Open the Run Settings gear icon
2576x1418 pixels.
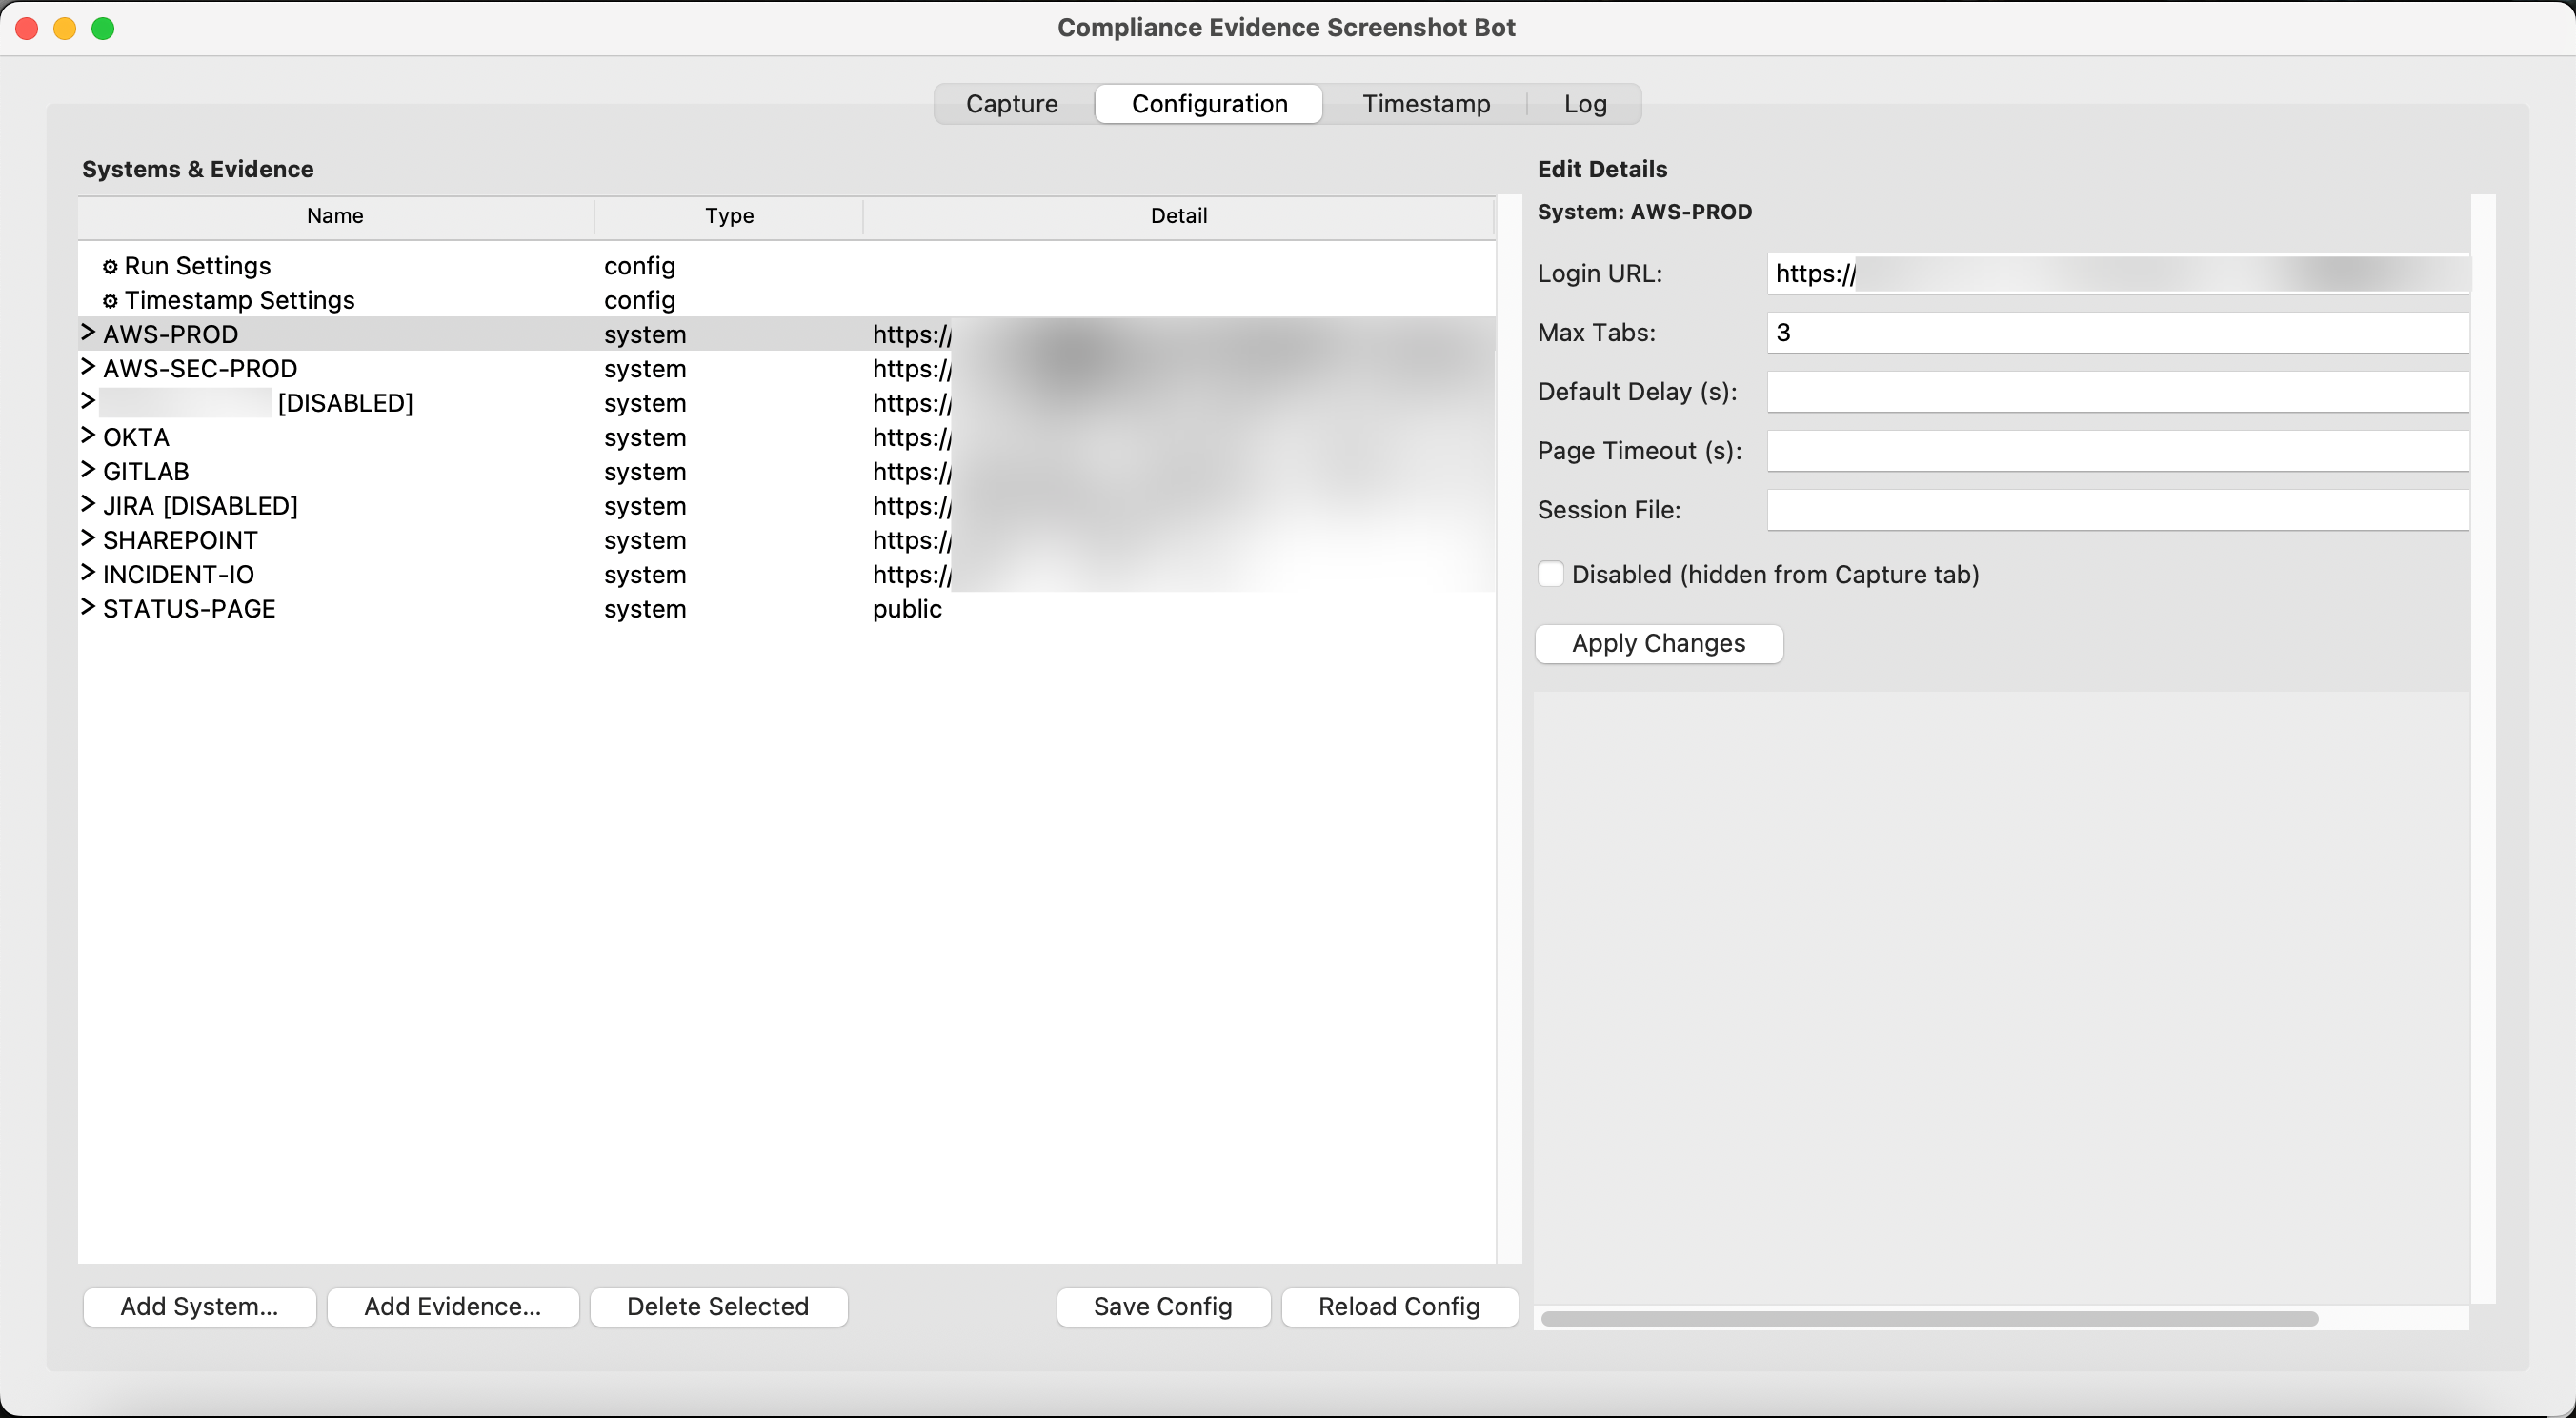click(x=109, y=265)
